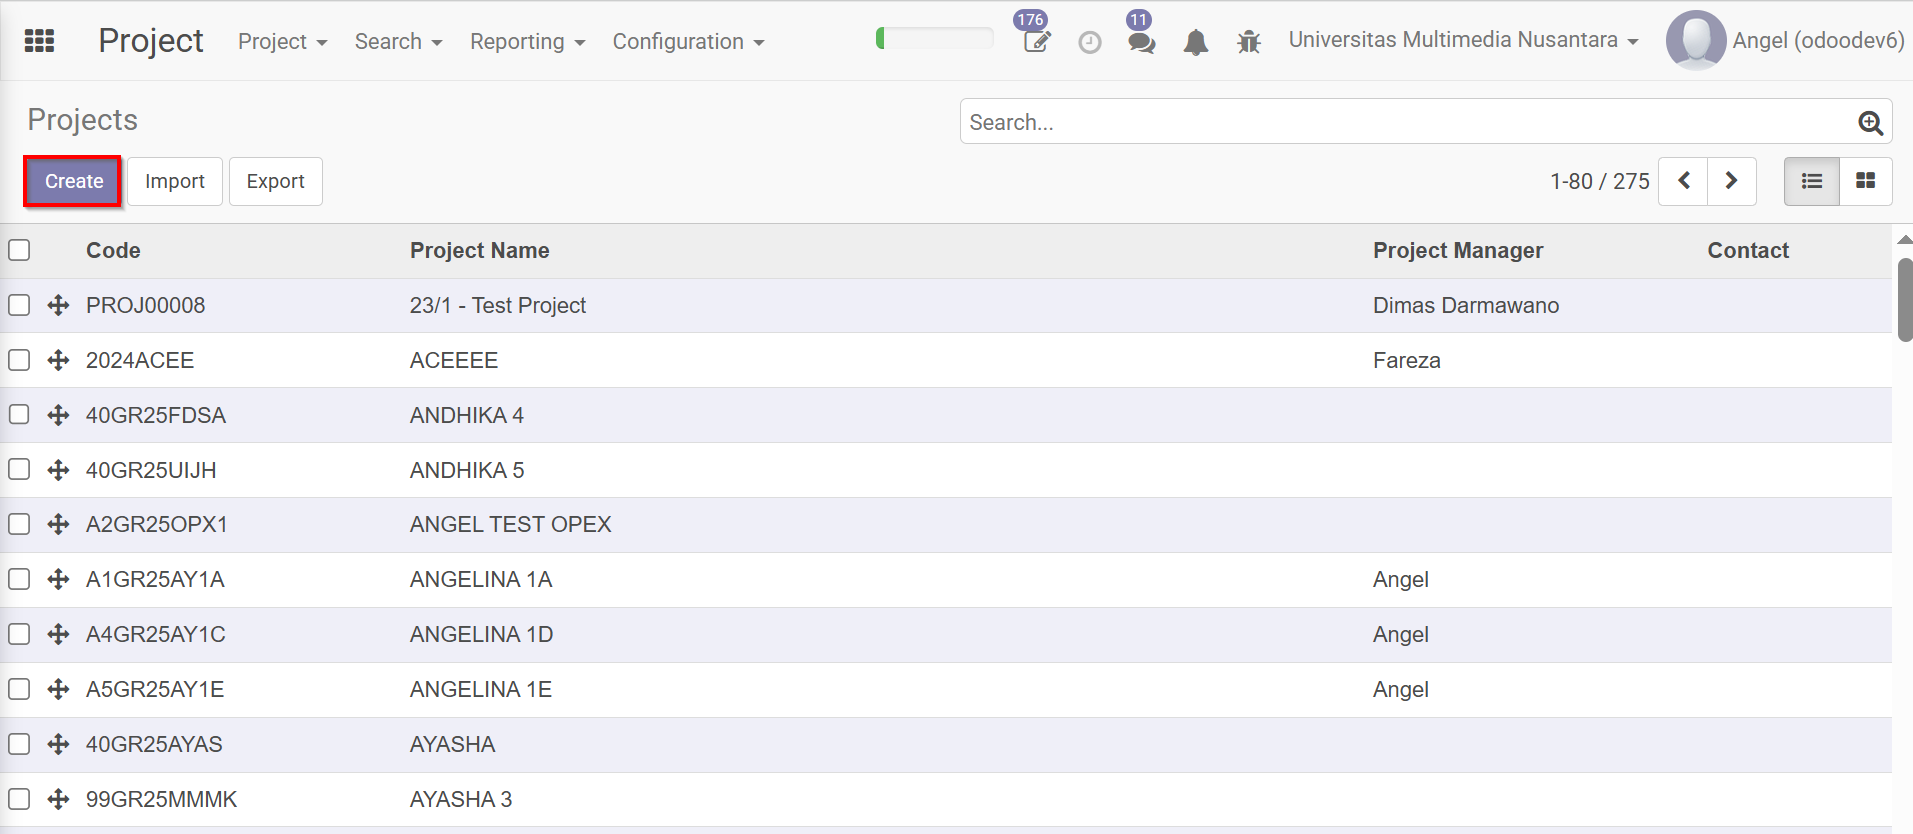Click the Project app title

coord(150,41)
